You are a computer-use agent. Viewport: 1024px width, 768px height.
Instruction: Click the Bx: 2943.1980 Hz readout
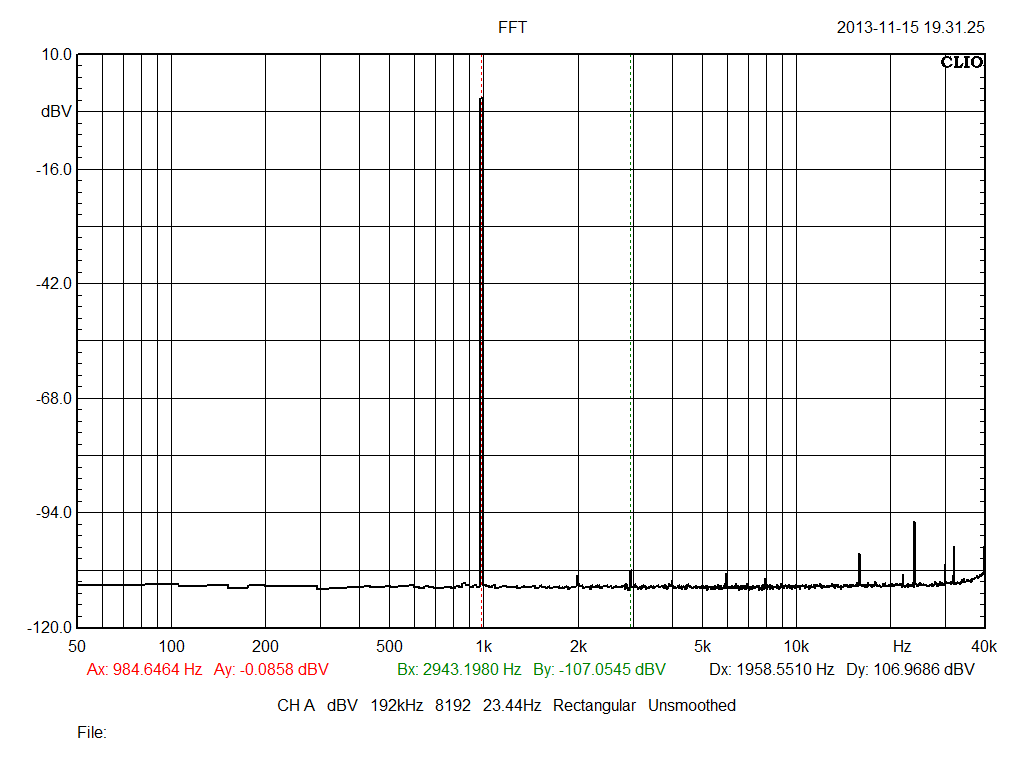pos(459,669)
